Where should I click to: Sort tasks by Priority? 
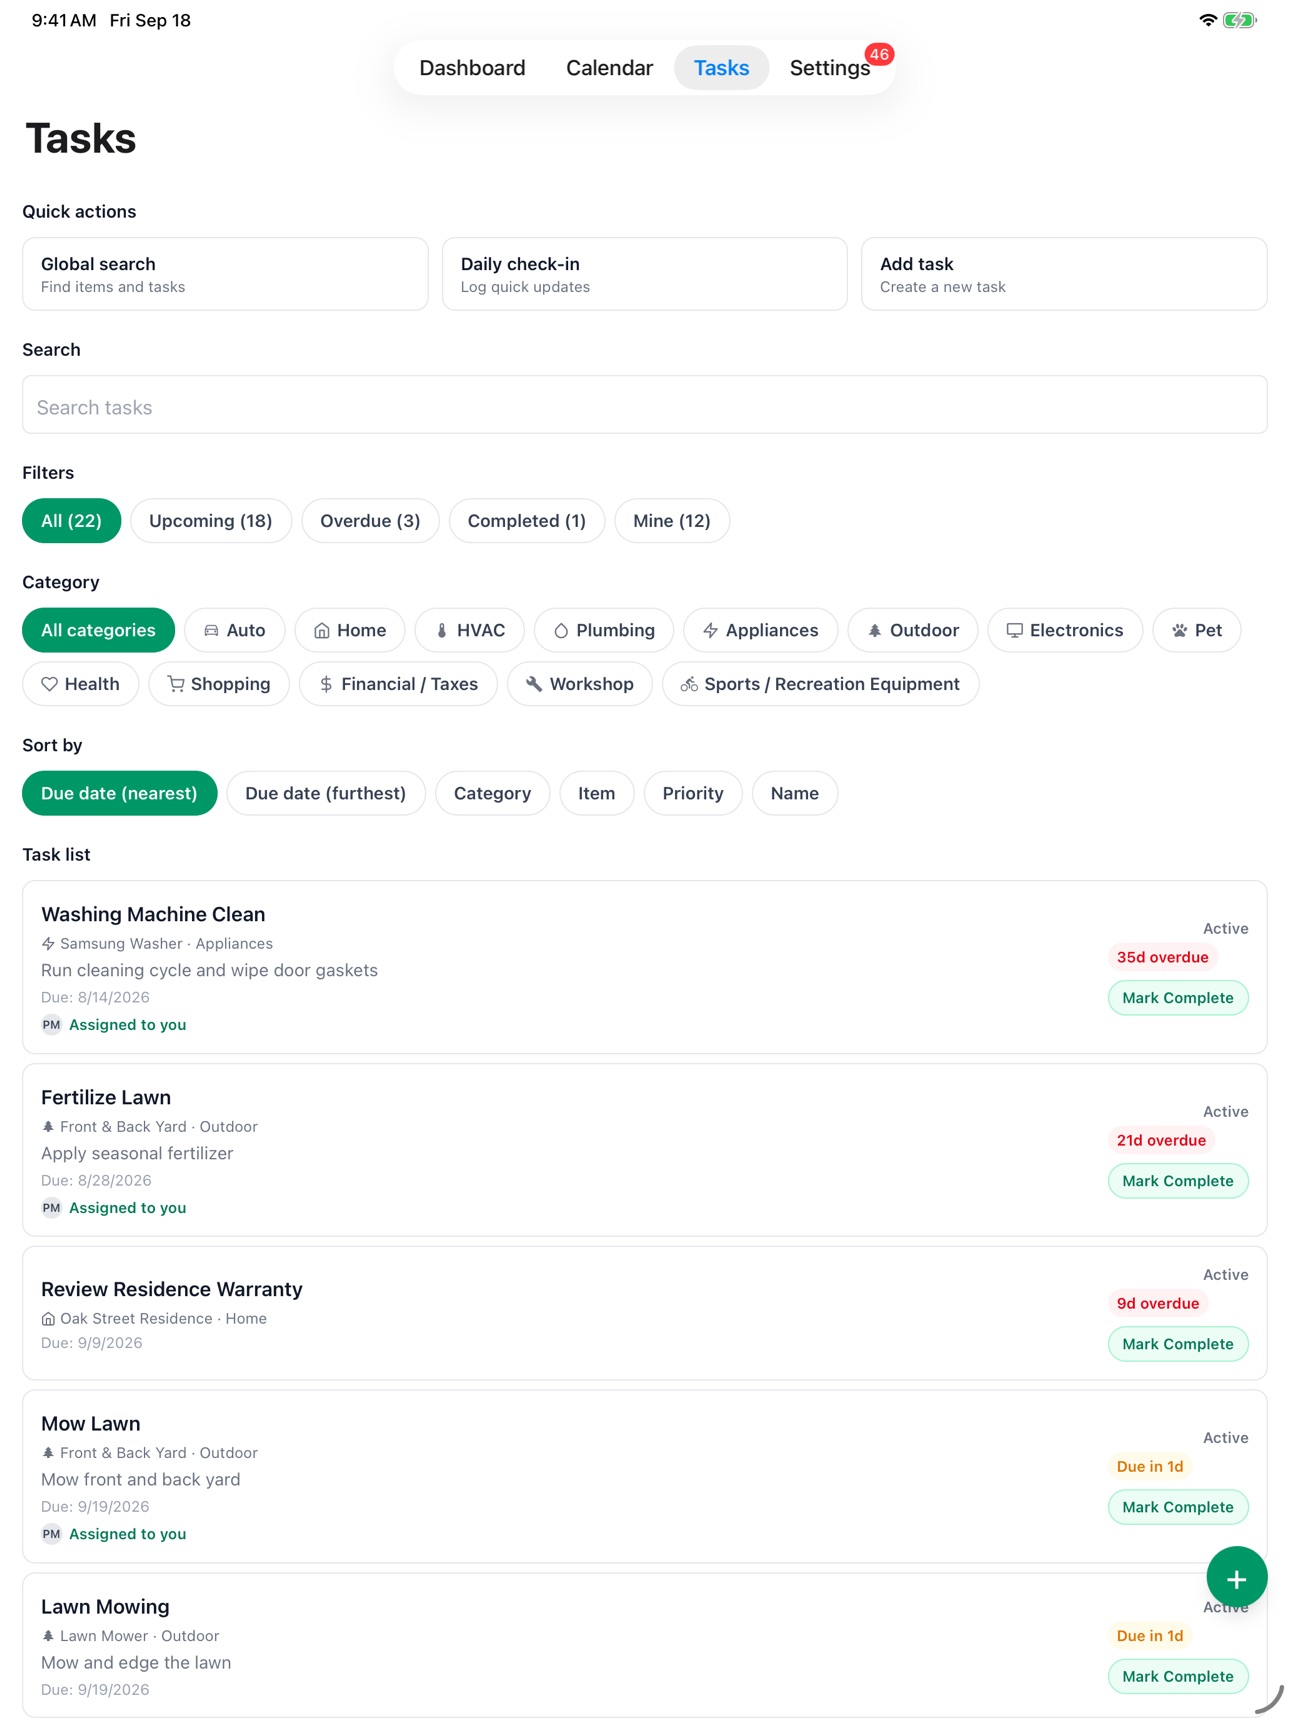coord(693,793)
